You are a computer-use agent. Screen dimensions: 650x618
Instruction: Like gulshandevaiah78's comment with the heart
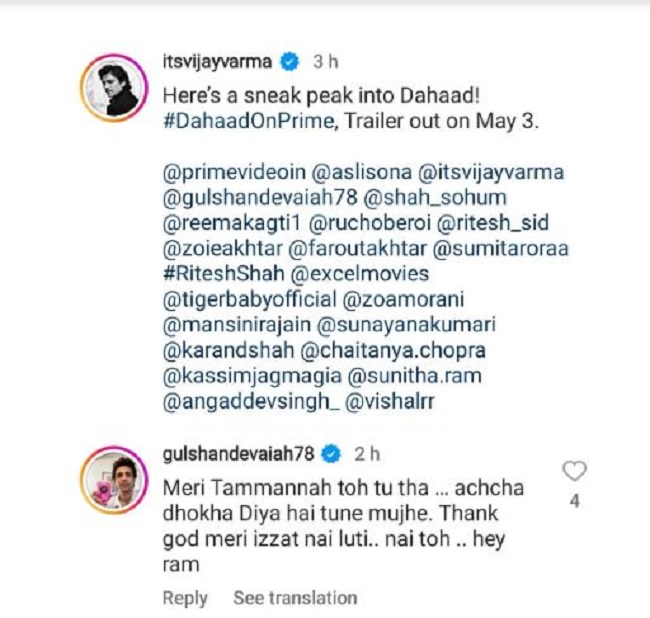574,471
